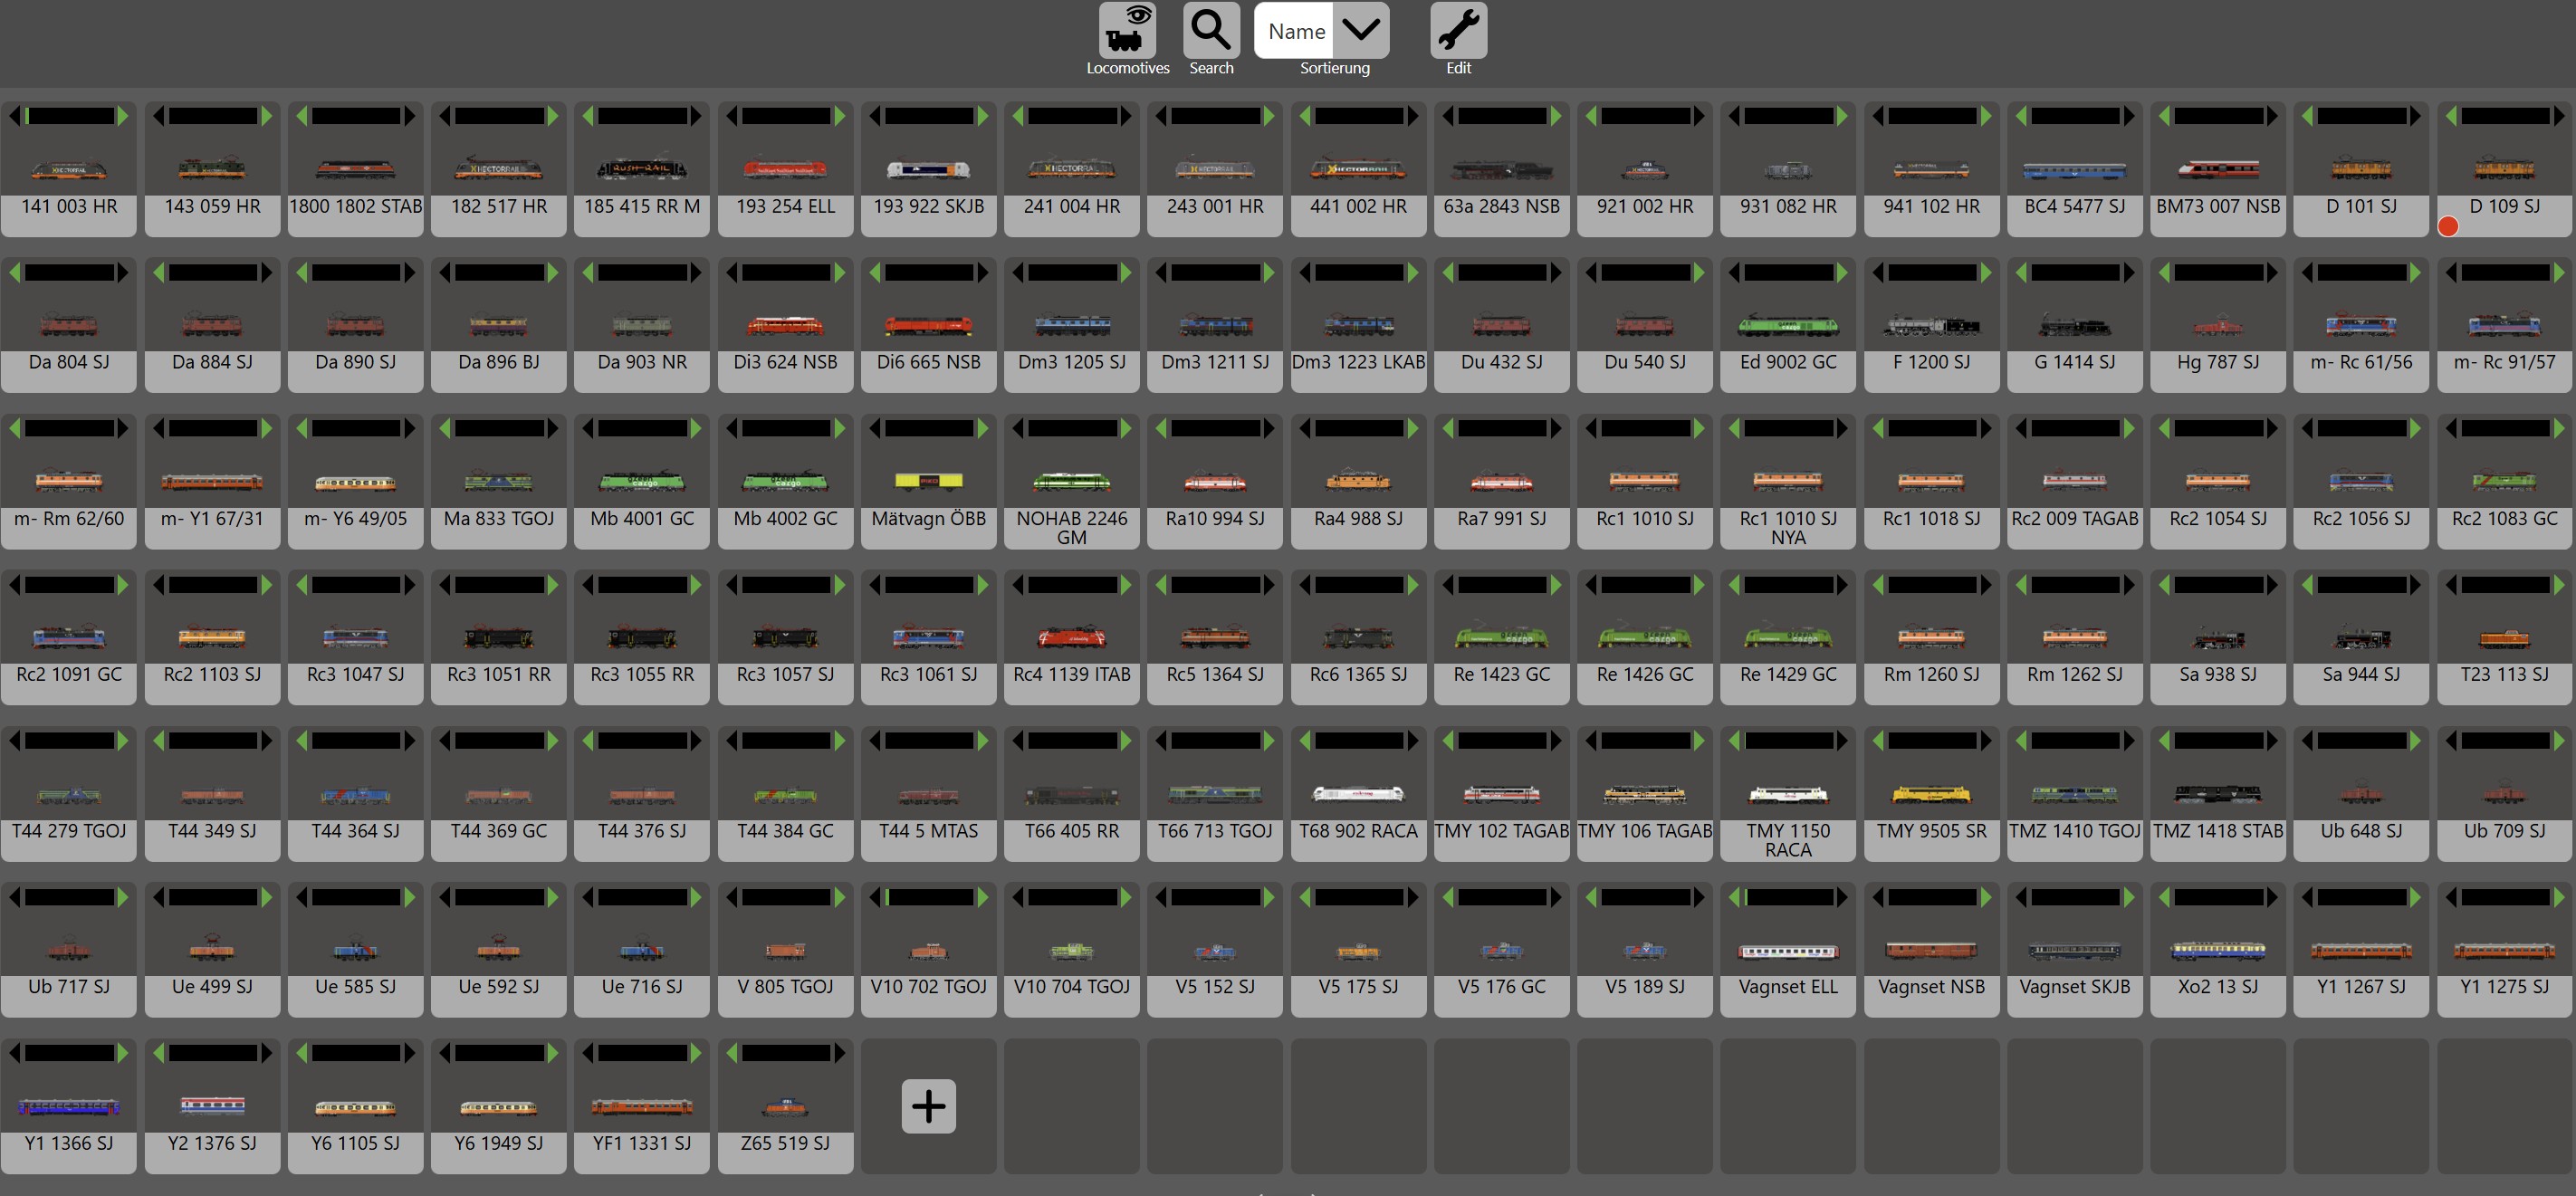Open the Rc6 1365 SJ label
2576x1196 pixels.
coord(1358,675)
